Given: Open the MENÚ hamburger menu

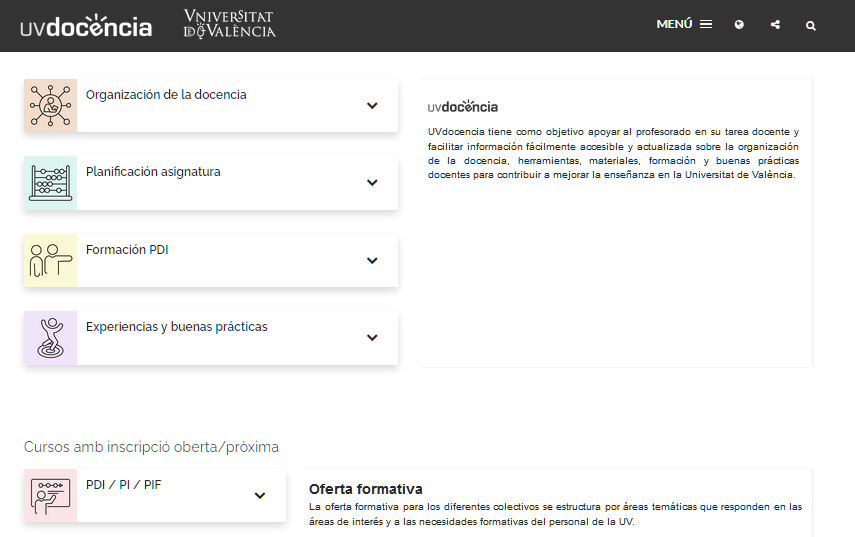Looking at the screenshot, I should point(684,25).
